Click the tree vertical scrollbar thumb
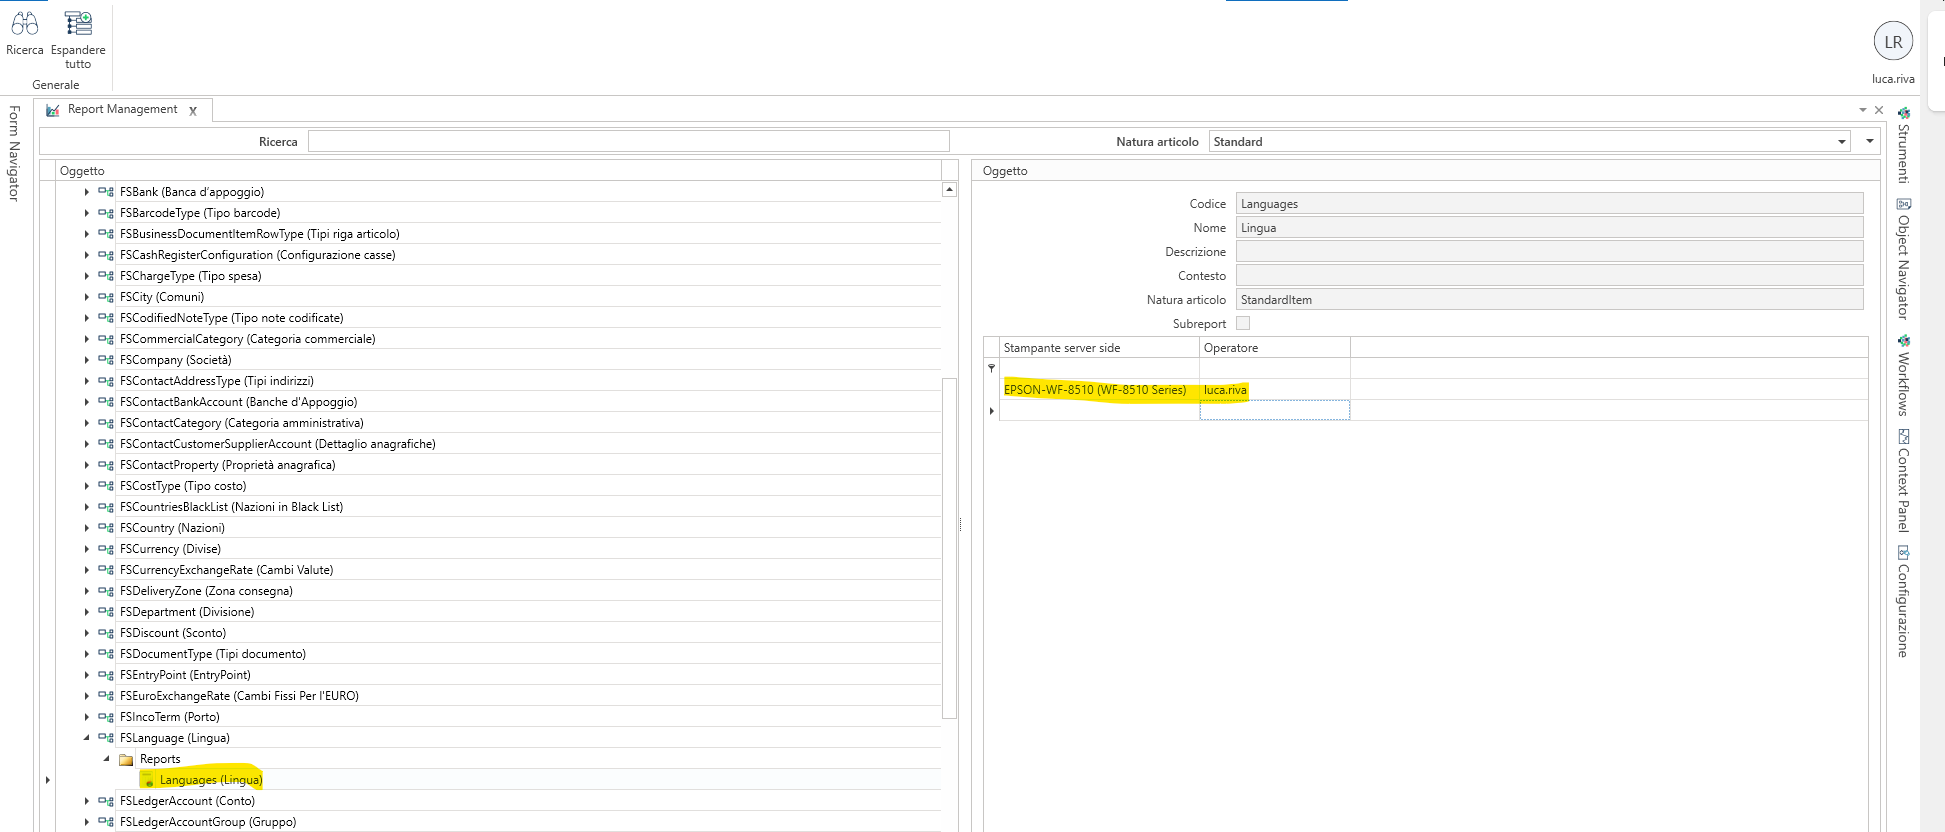 click(x=949, y=548)
